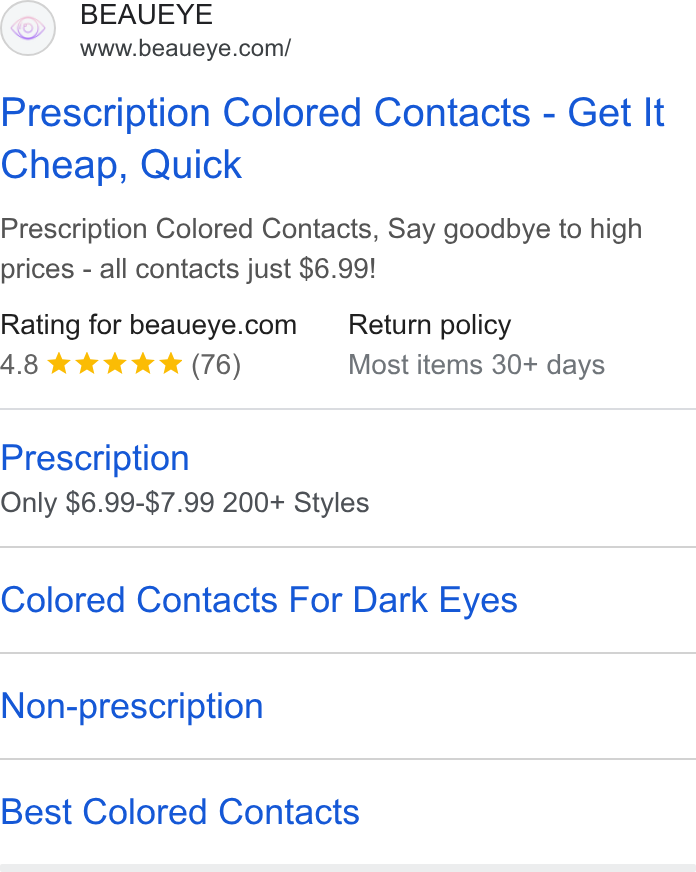Click the "Only $6.99-$7.99 200+ Styles" text

pyautogui.click(x=185, y=503)
